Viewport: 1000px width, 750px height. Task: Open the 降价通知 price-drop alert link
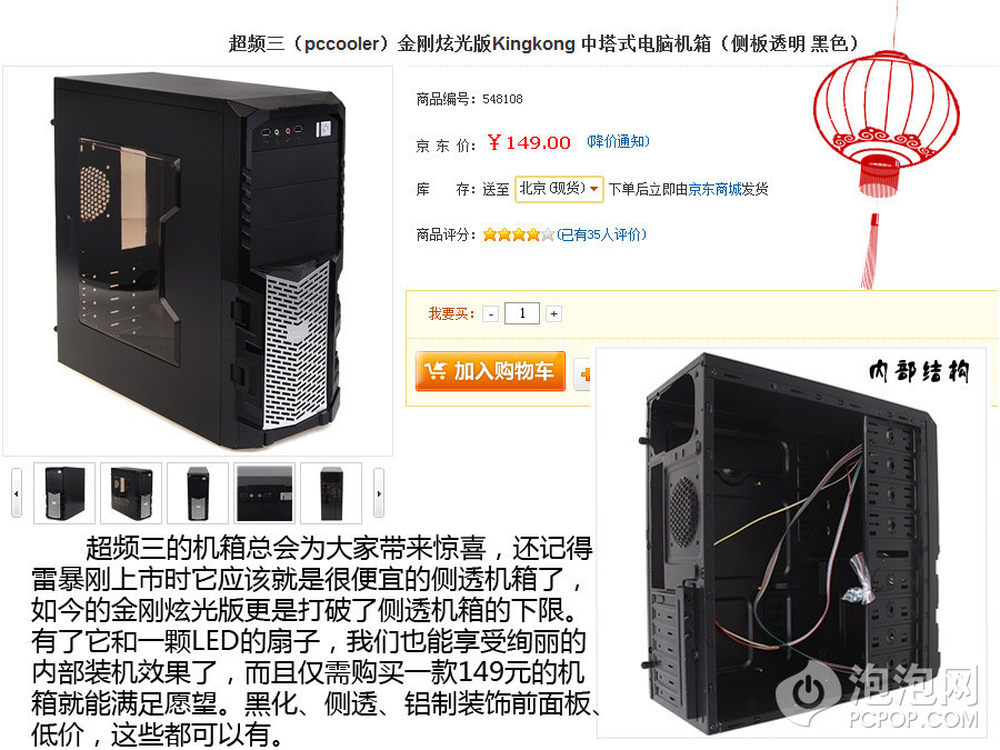click(618, 142)
